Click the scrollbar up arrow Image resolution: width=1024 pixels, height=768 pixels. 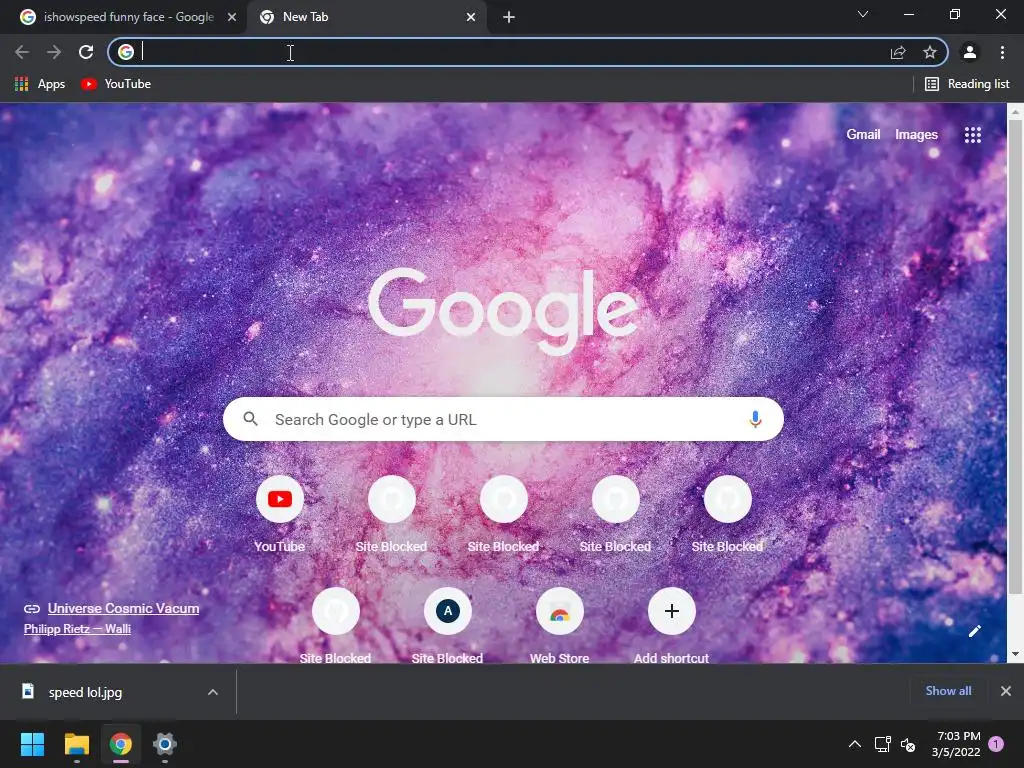coord(1015,112)
